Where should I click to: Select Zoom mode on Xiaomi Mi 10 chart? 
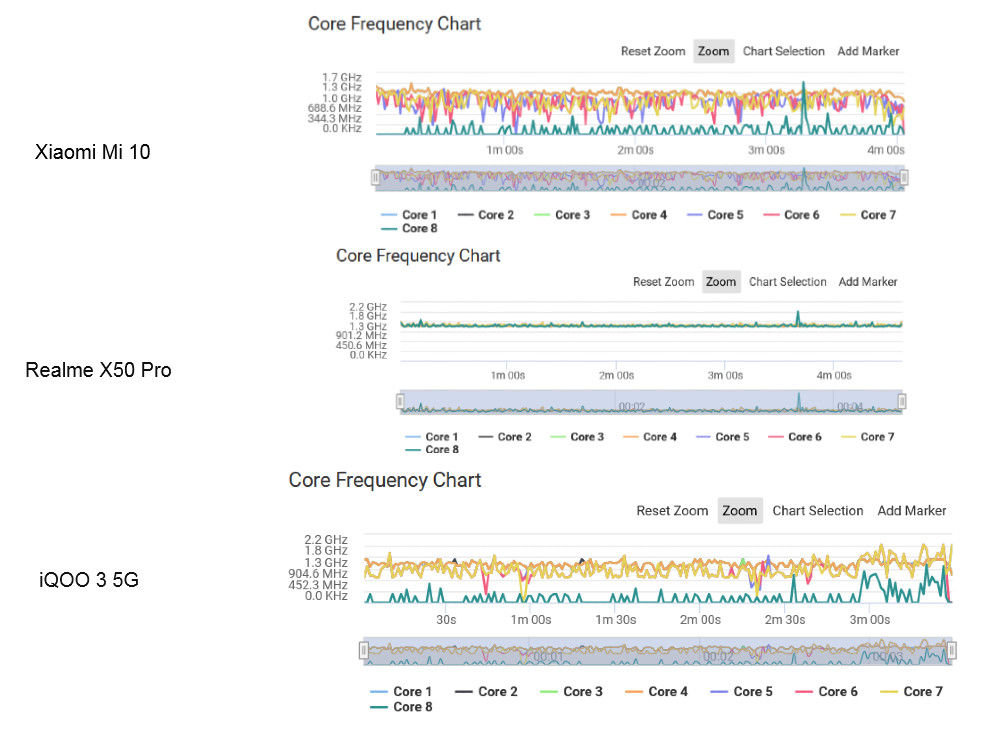coord(713,51)
